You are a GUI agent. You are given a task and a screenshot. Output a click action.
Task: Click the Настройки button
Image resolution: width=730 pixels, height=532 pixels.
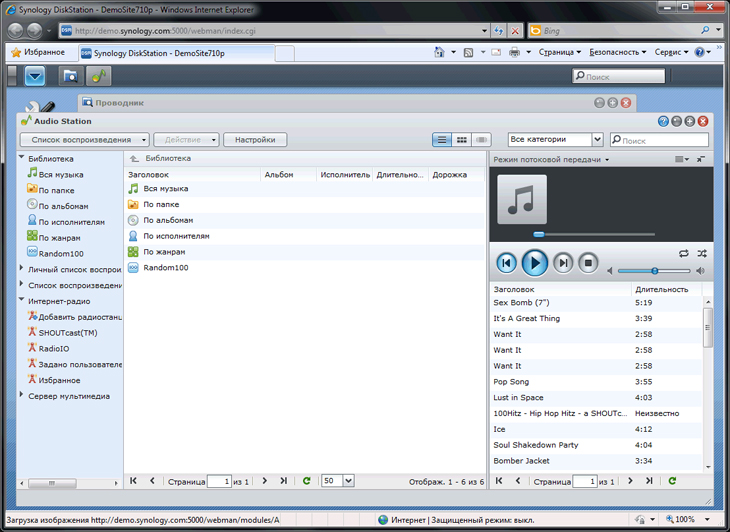coord(255,140)
